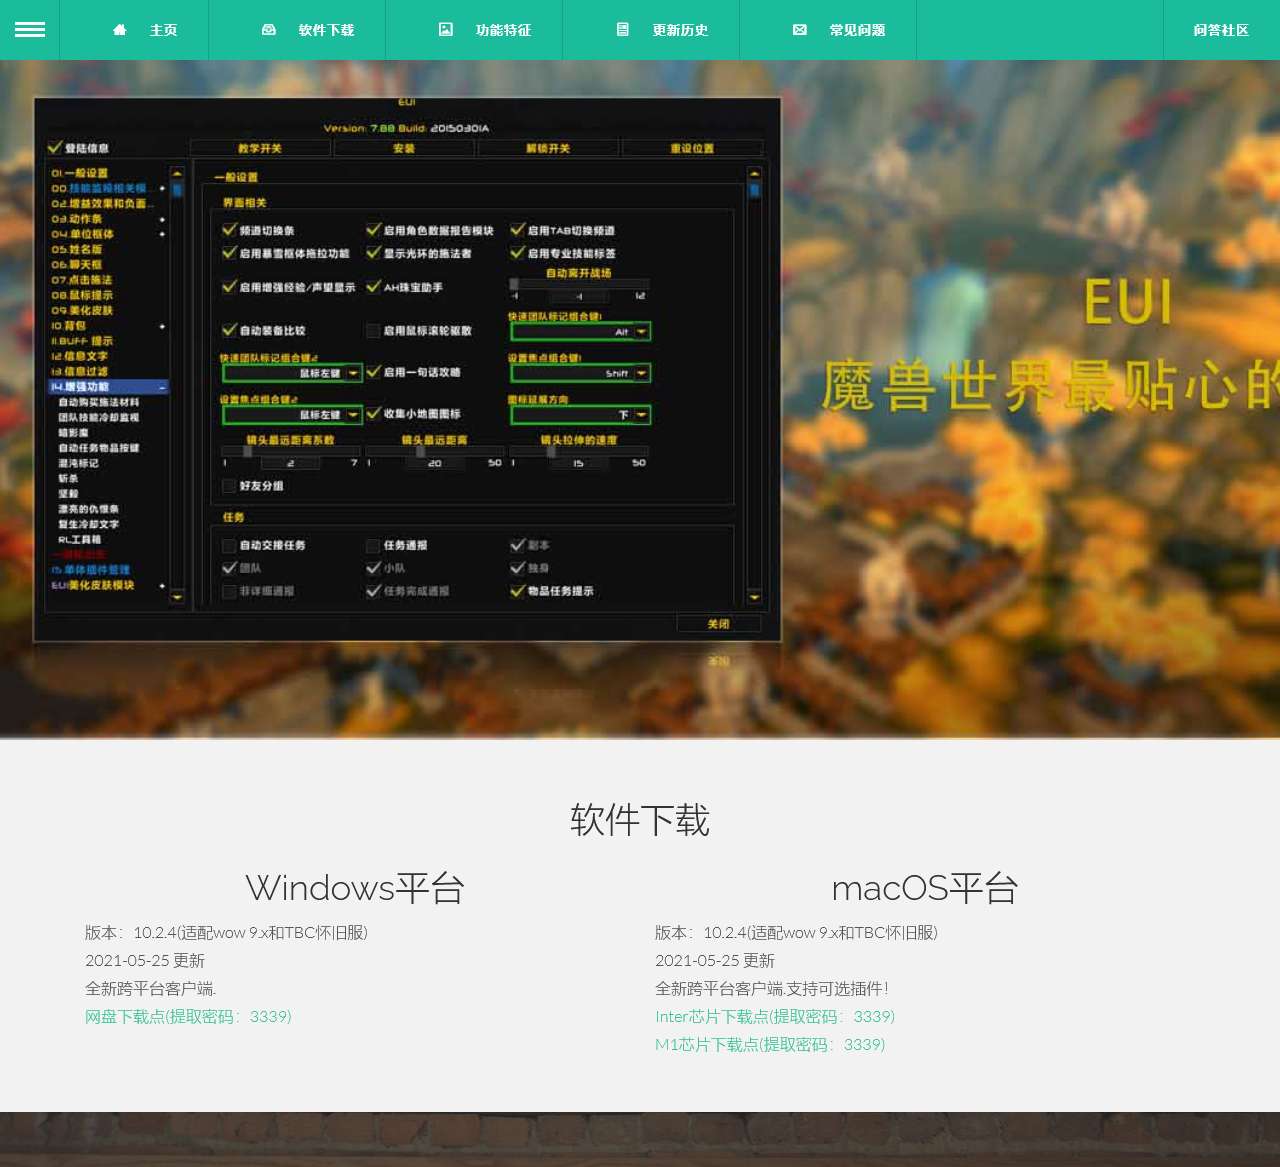Select 09.美化皮肤 in the list
Image resolution: width=1280 pixels, height=1167 pixels.
(82, 311)
